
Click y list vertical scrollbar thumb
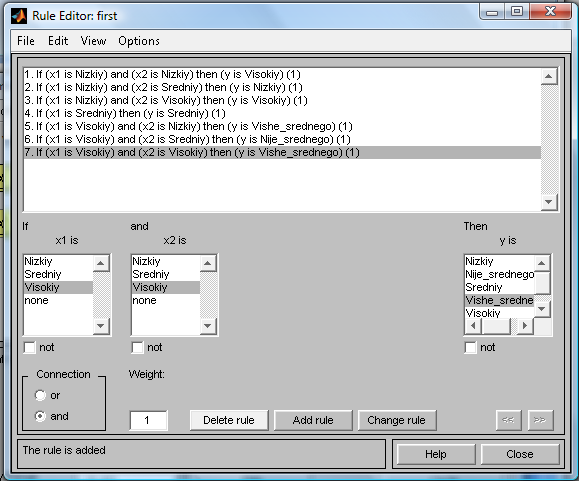542,283
